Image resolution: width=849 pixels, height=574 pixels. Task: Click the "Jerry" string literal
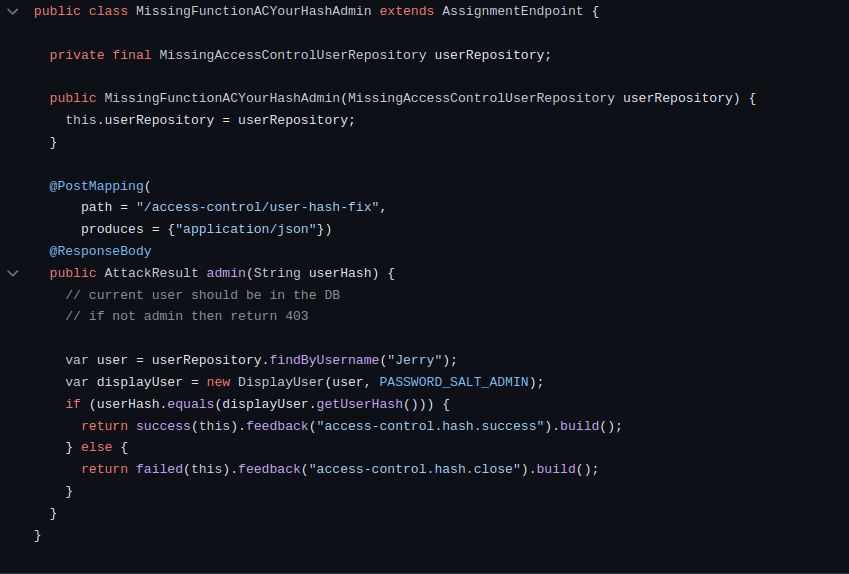point(414,360)
